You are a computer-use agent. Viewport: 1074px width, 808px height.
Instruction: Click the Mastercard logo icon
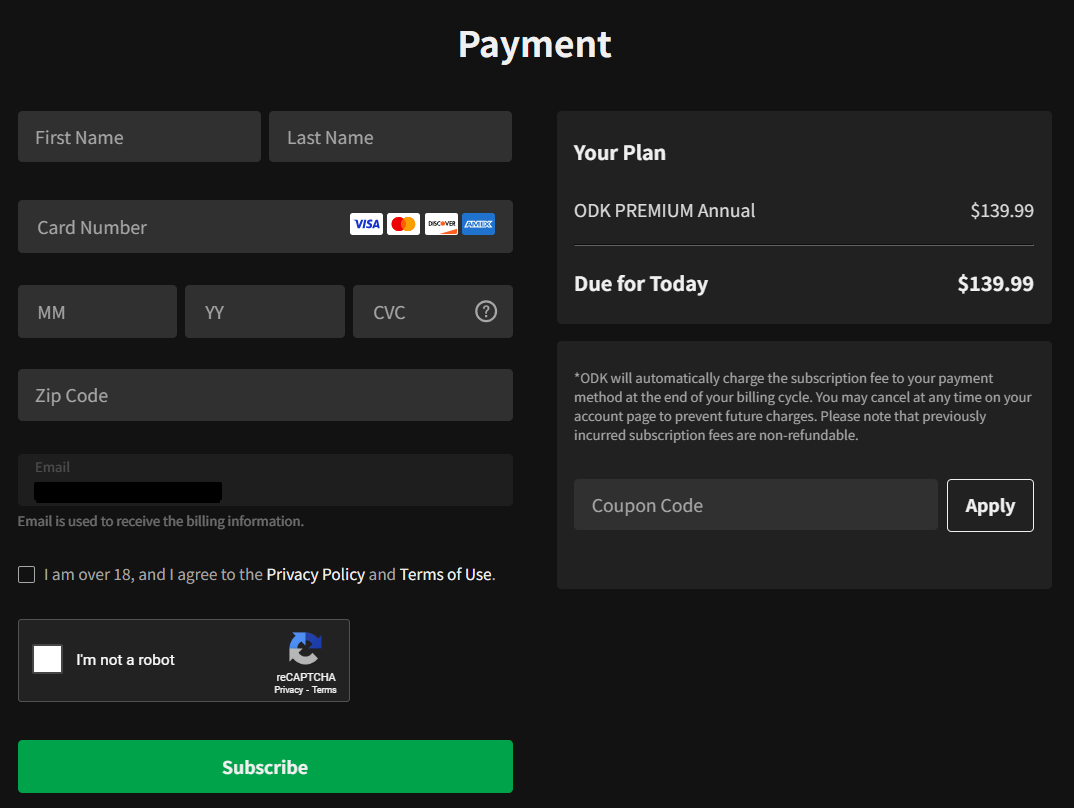point(403,224)
